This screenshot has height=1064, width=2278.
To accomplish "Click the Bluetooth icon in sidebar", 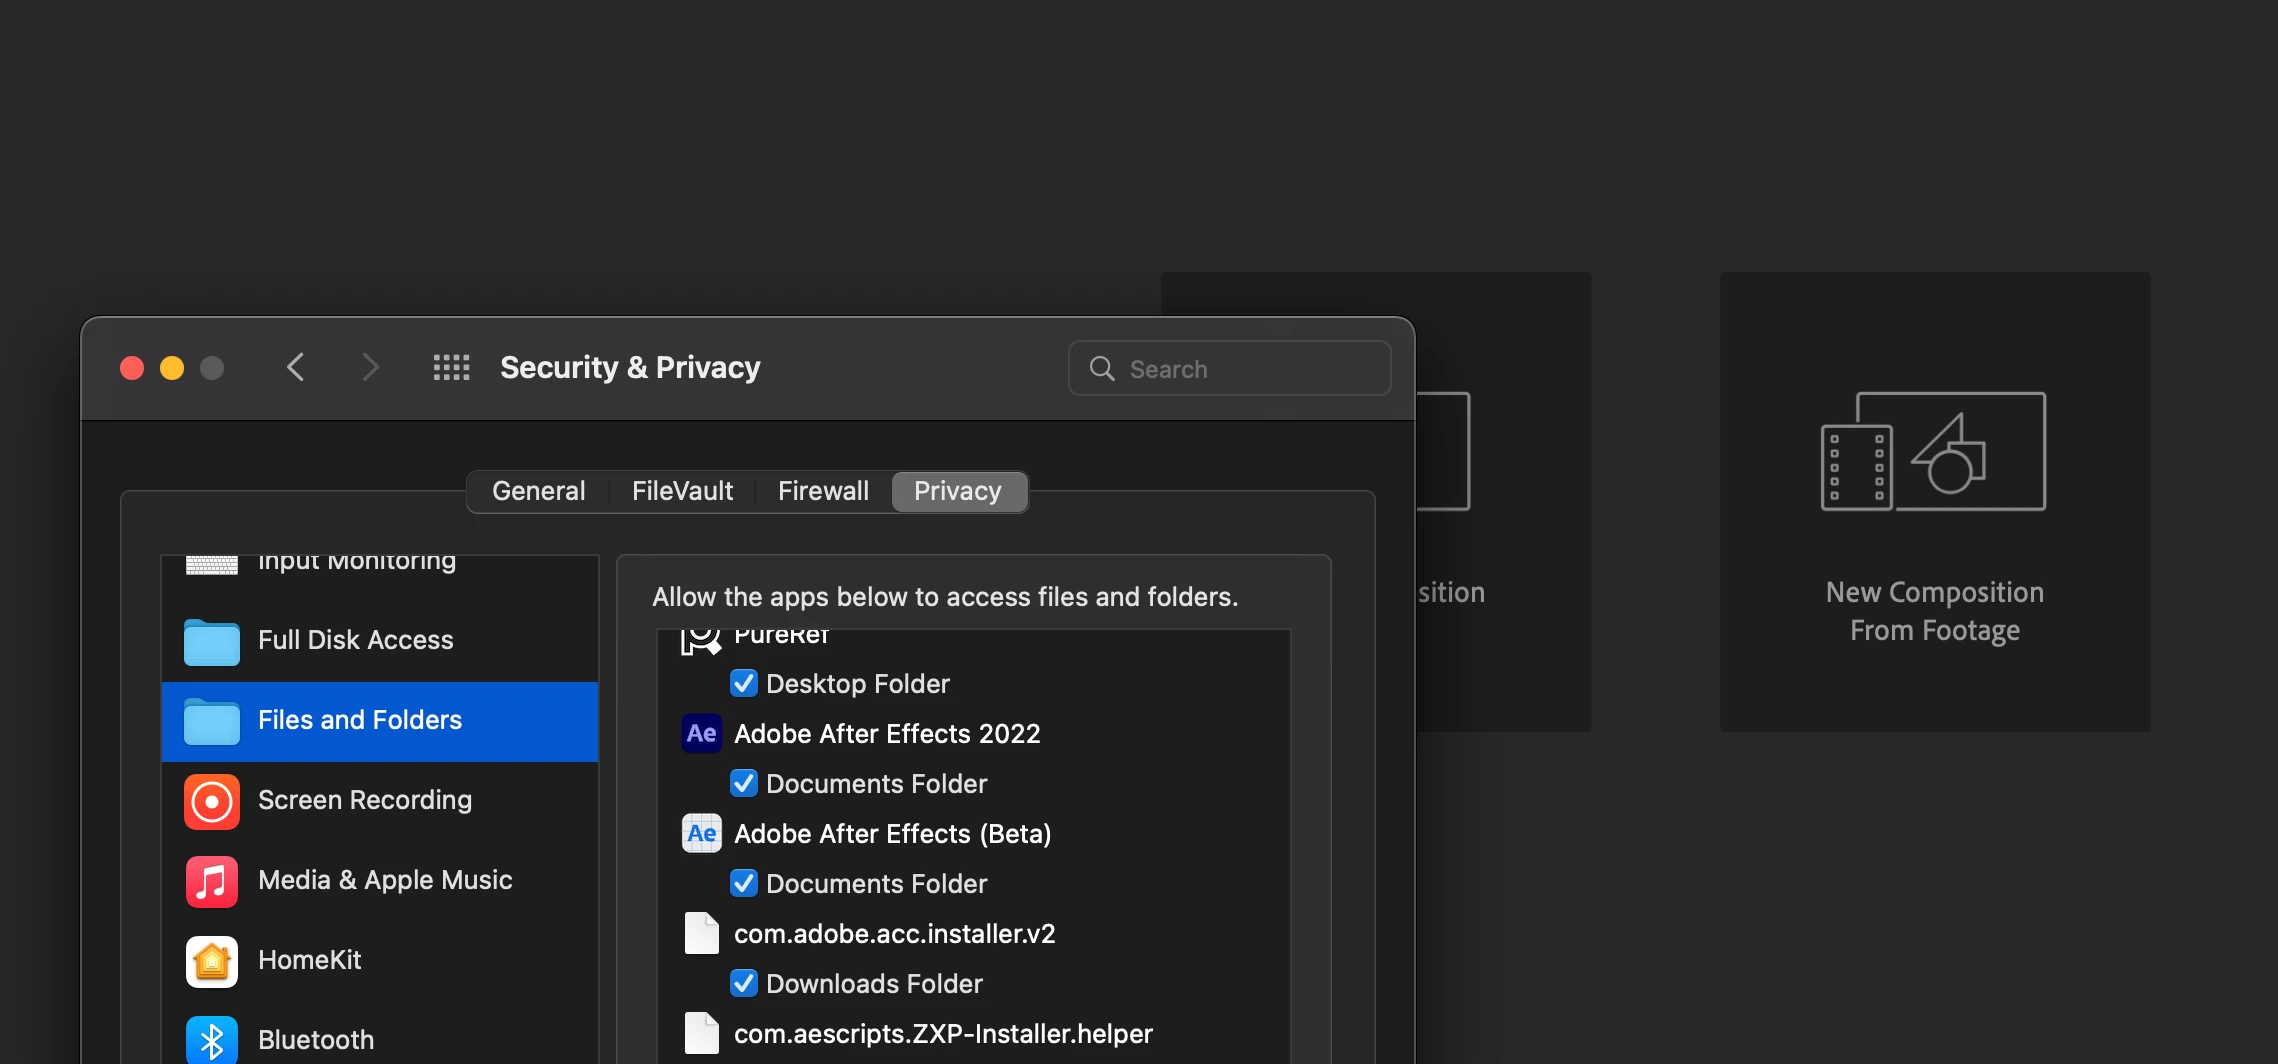I will click(x=212, y=1040).
